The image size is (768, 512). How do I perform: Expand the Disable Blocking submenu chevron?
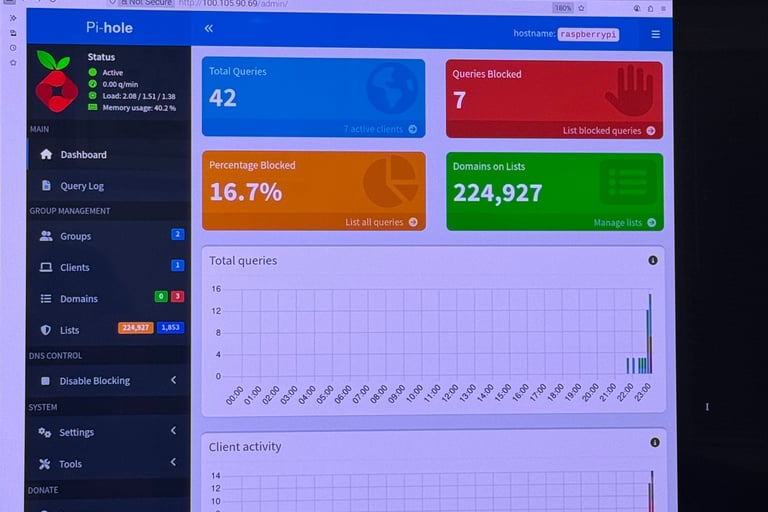[x=173, y=380]
